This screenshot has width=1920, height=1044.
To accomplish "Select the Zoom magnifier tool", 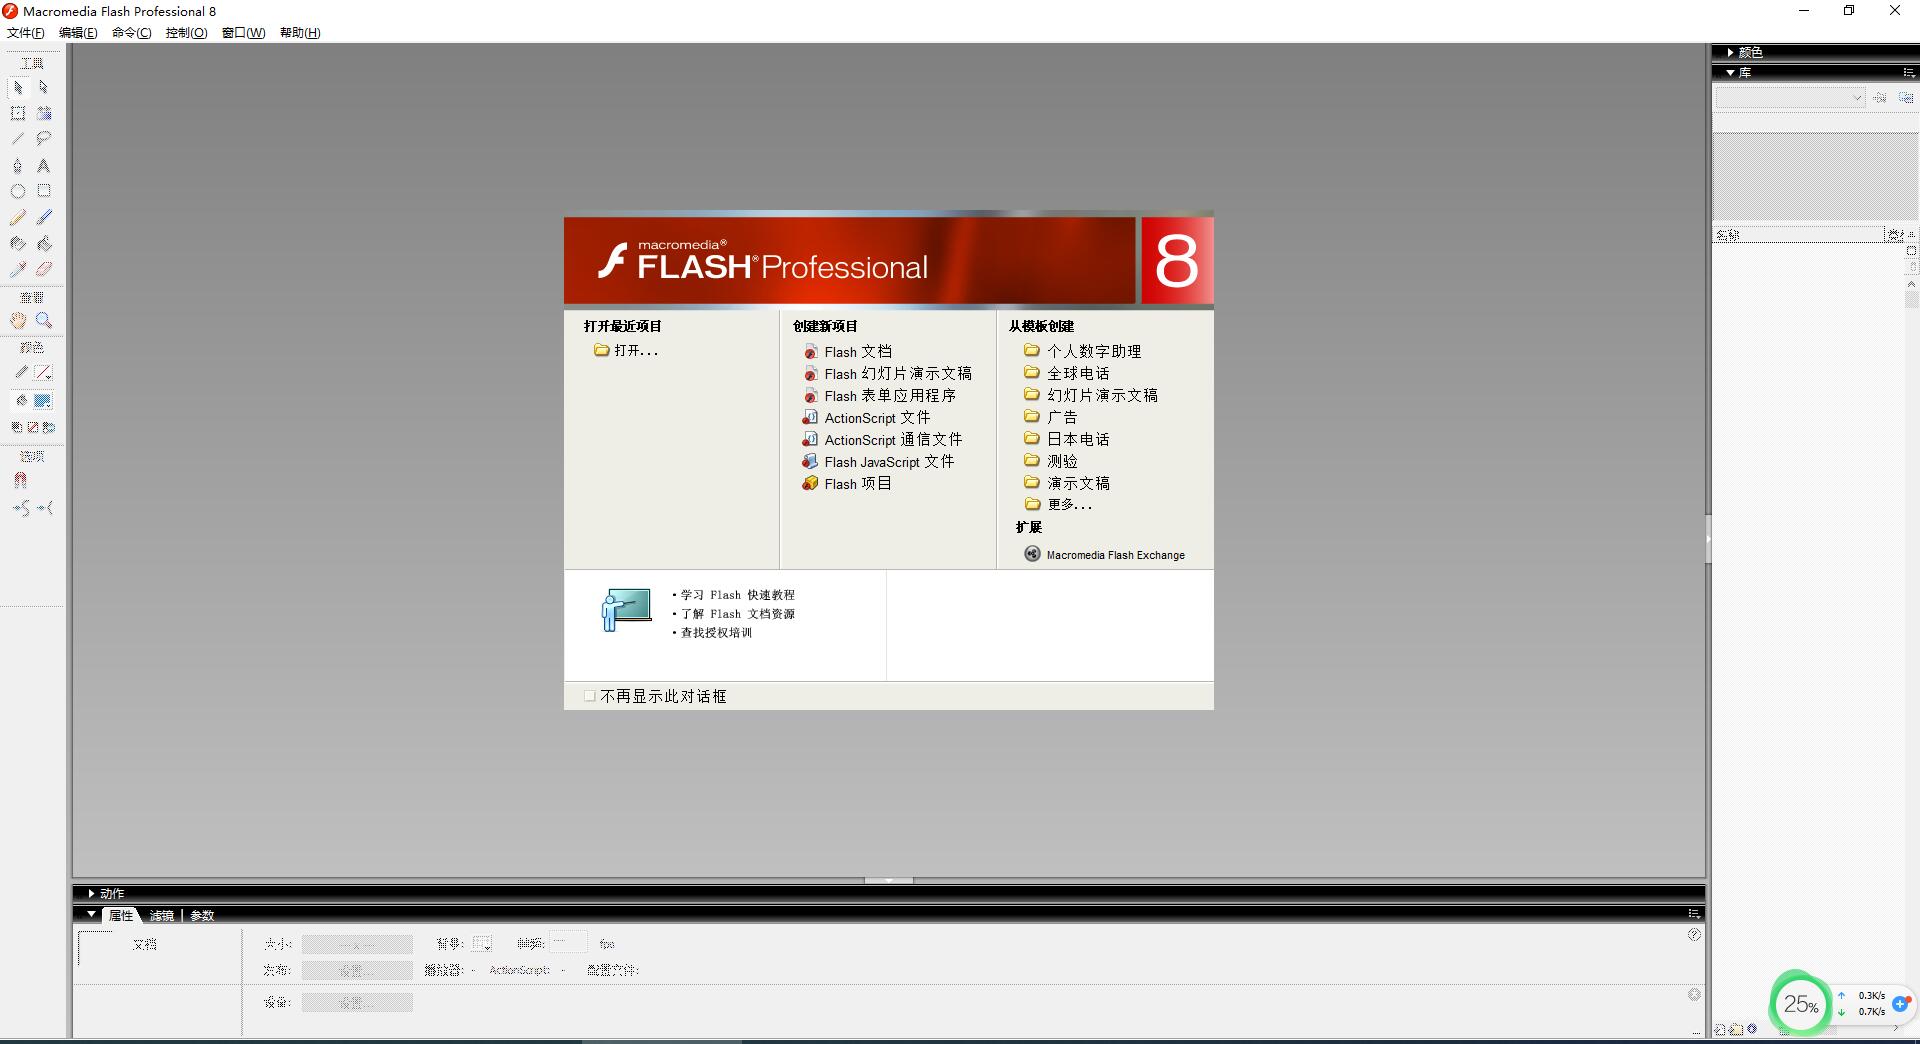I will tap(44, 320).
